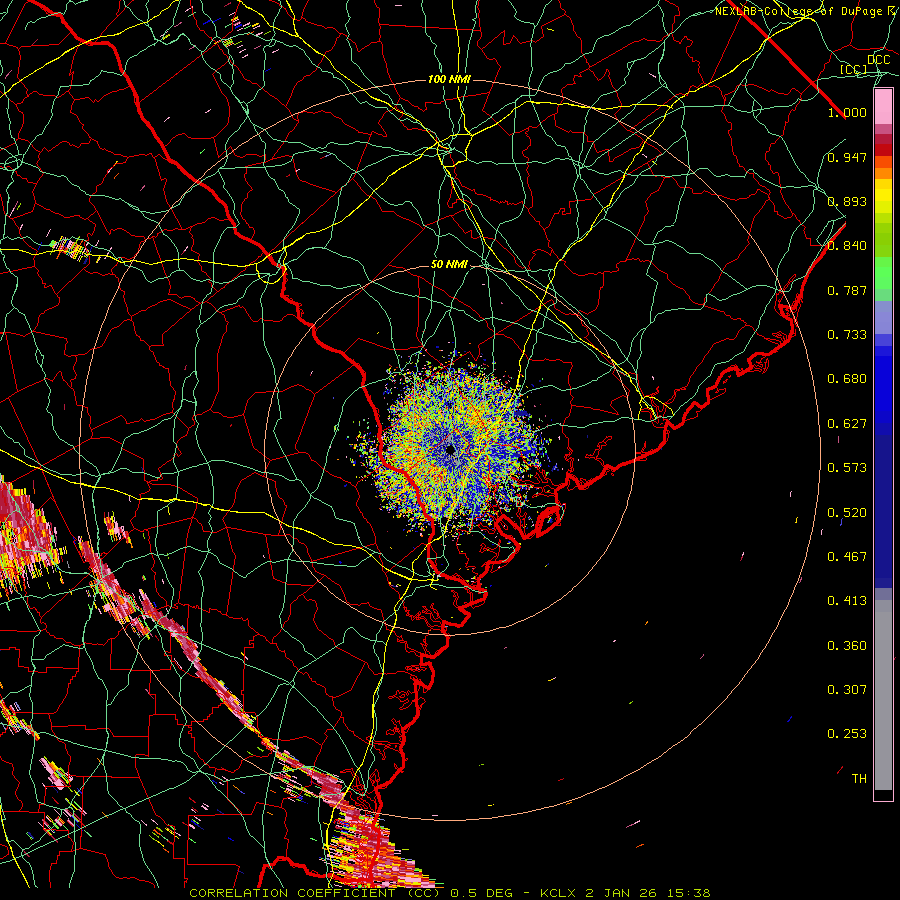
Task: Click the 100 NMI range ring label
Action: (x=449, y=79)
